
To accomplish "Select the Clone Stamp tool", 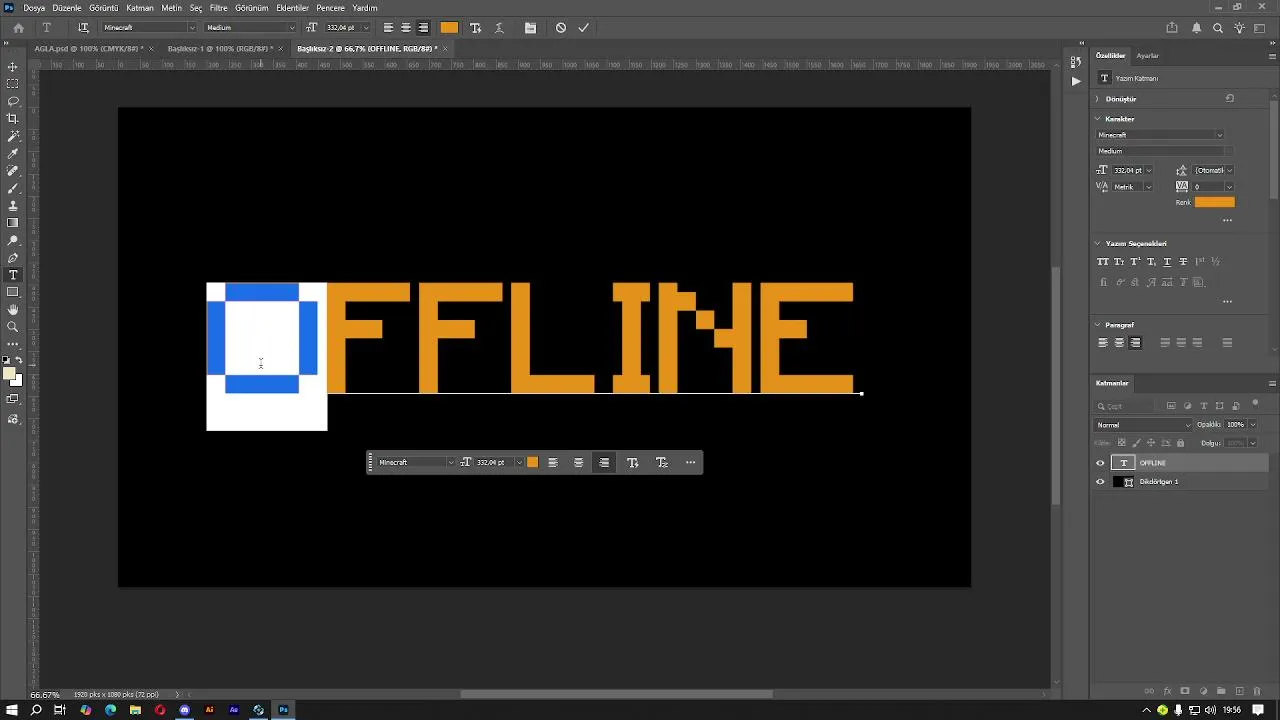I will (13, 205).
